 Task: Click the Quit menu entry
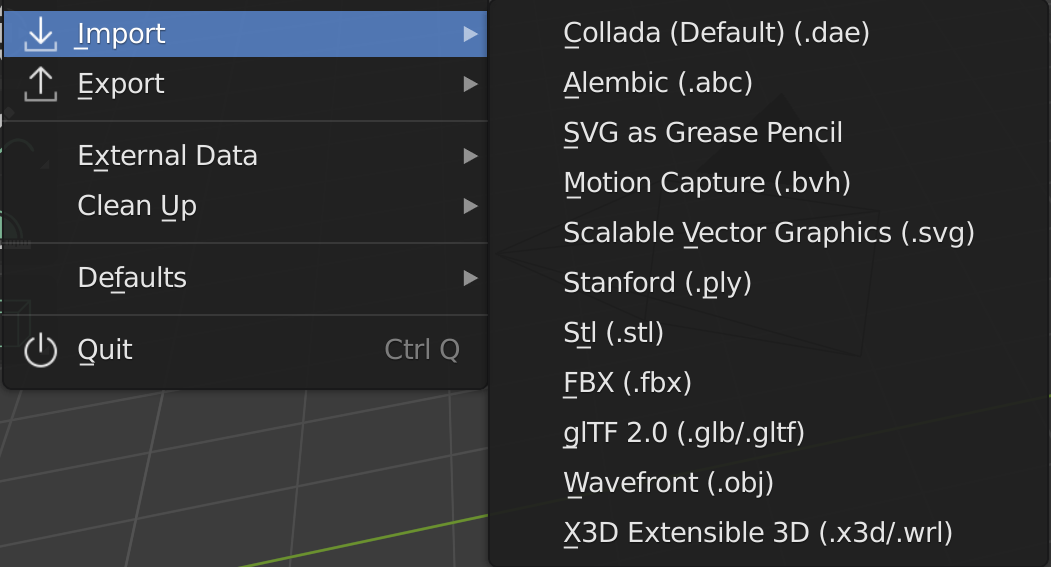245,350
